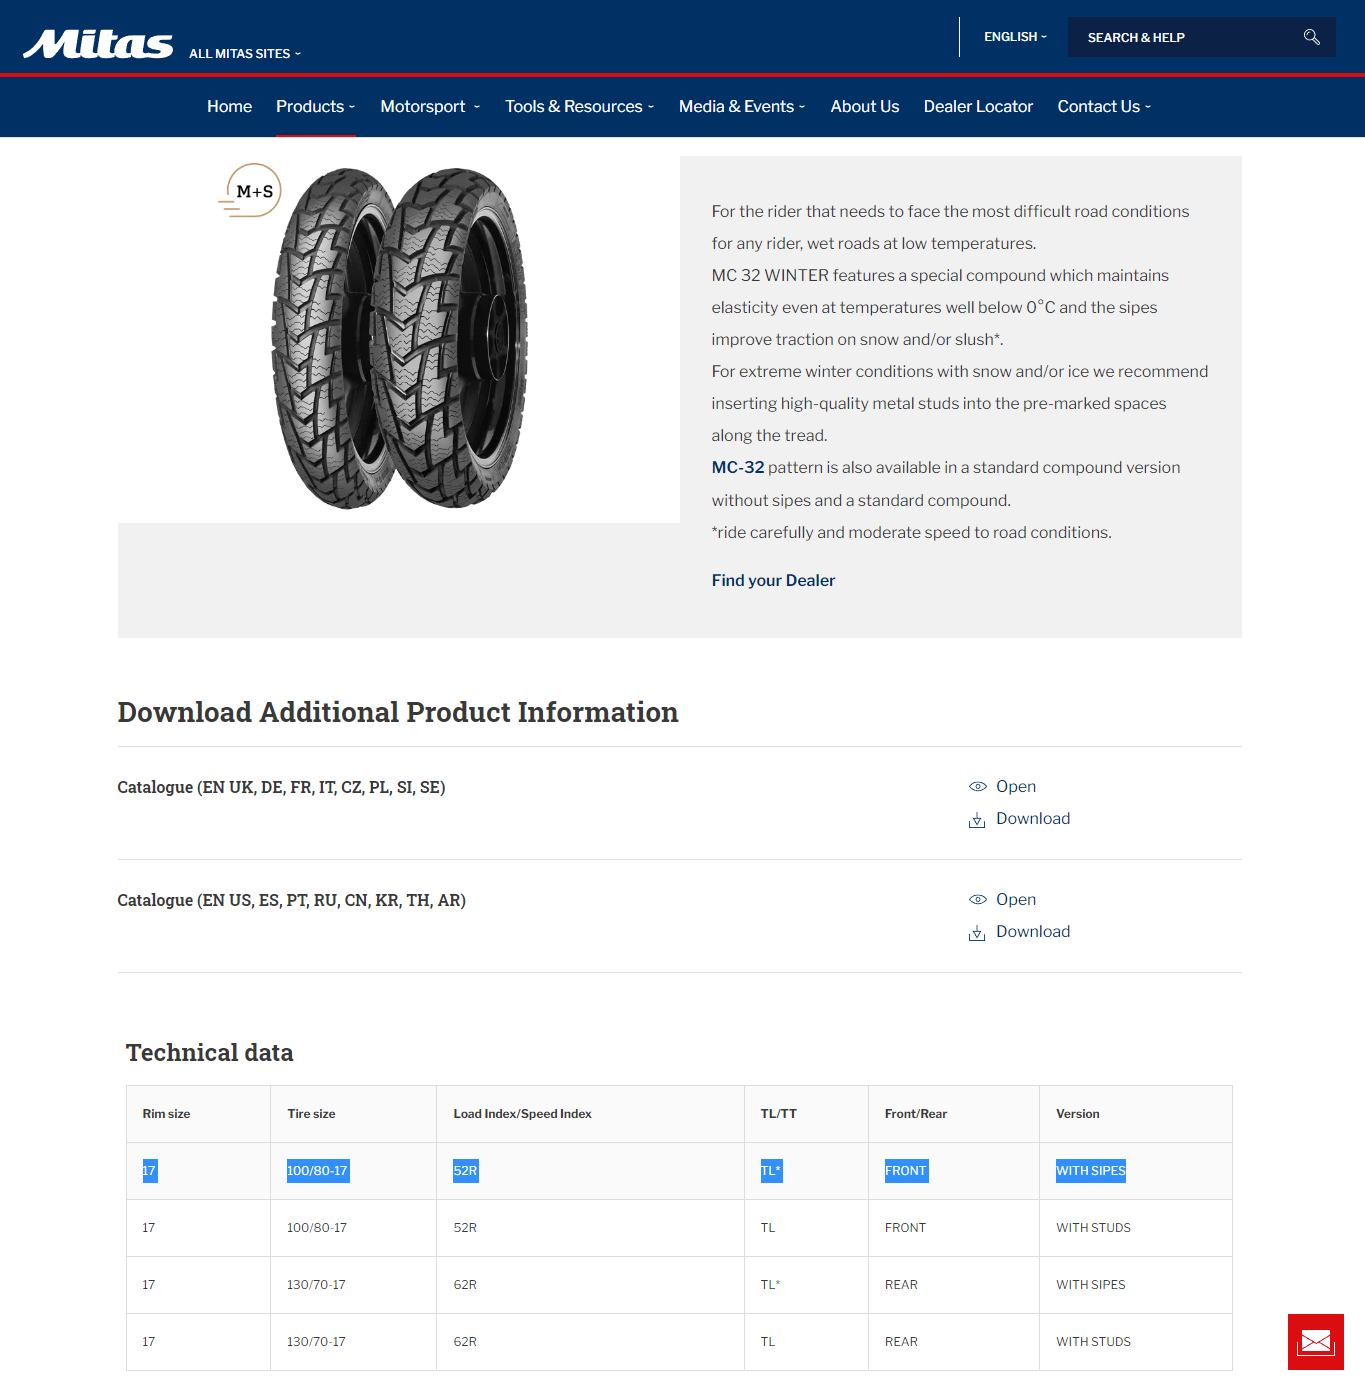The image size is (1365, 1385).
Task: Expand the ENGLISH language dropdown
Action: (1015, 37)
